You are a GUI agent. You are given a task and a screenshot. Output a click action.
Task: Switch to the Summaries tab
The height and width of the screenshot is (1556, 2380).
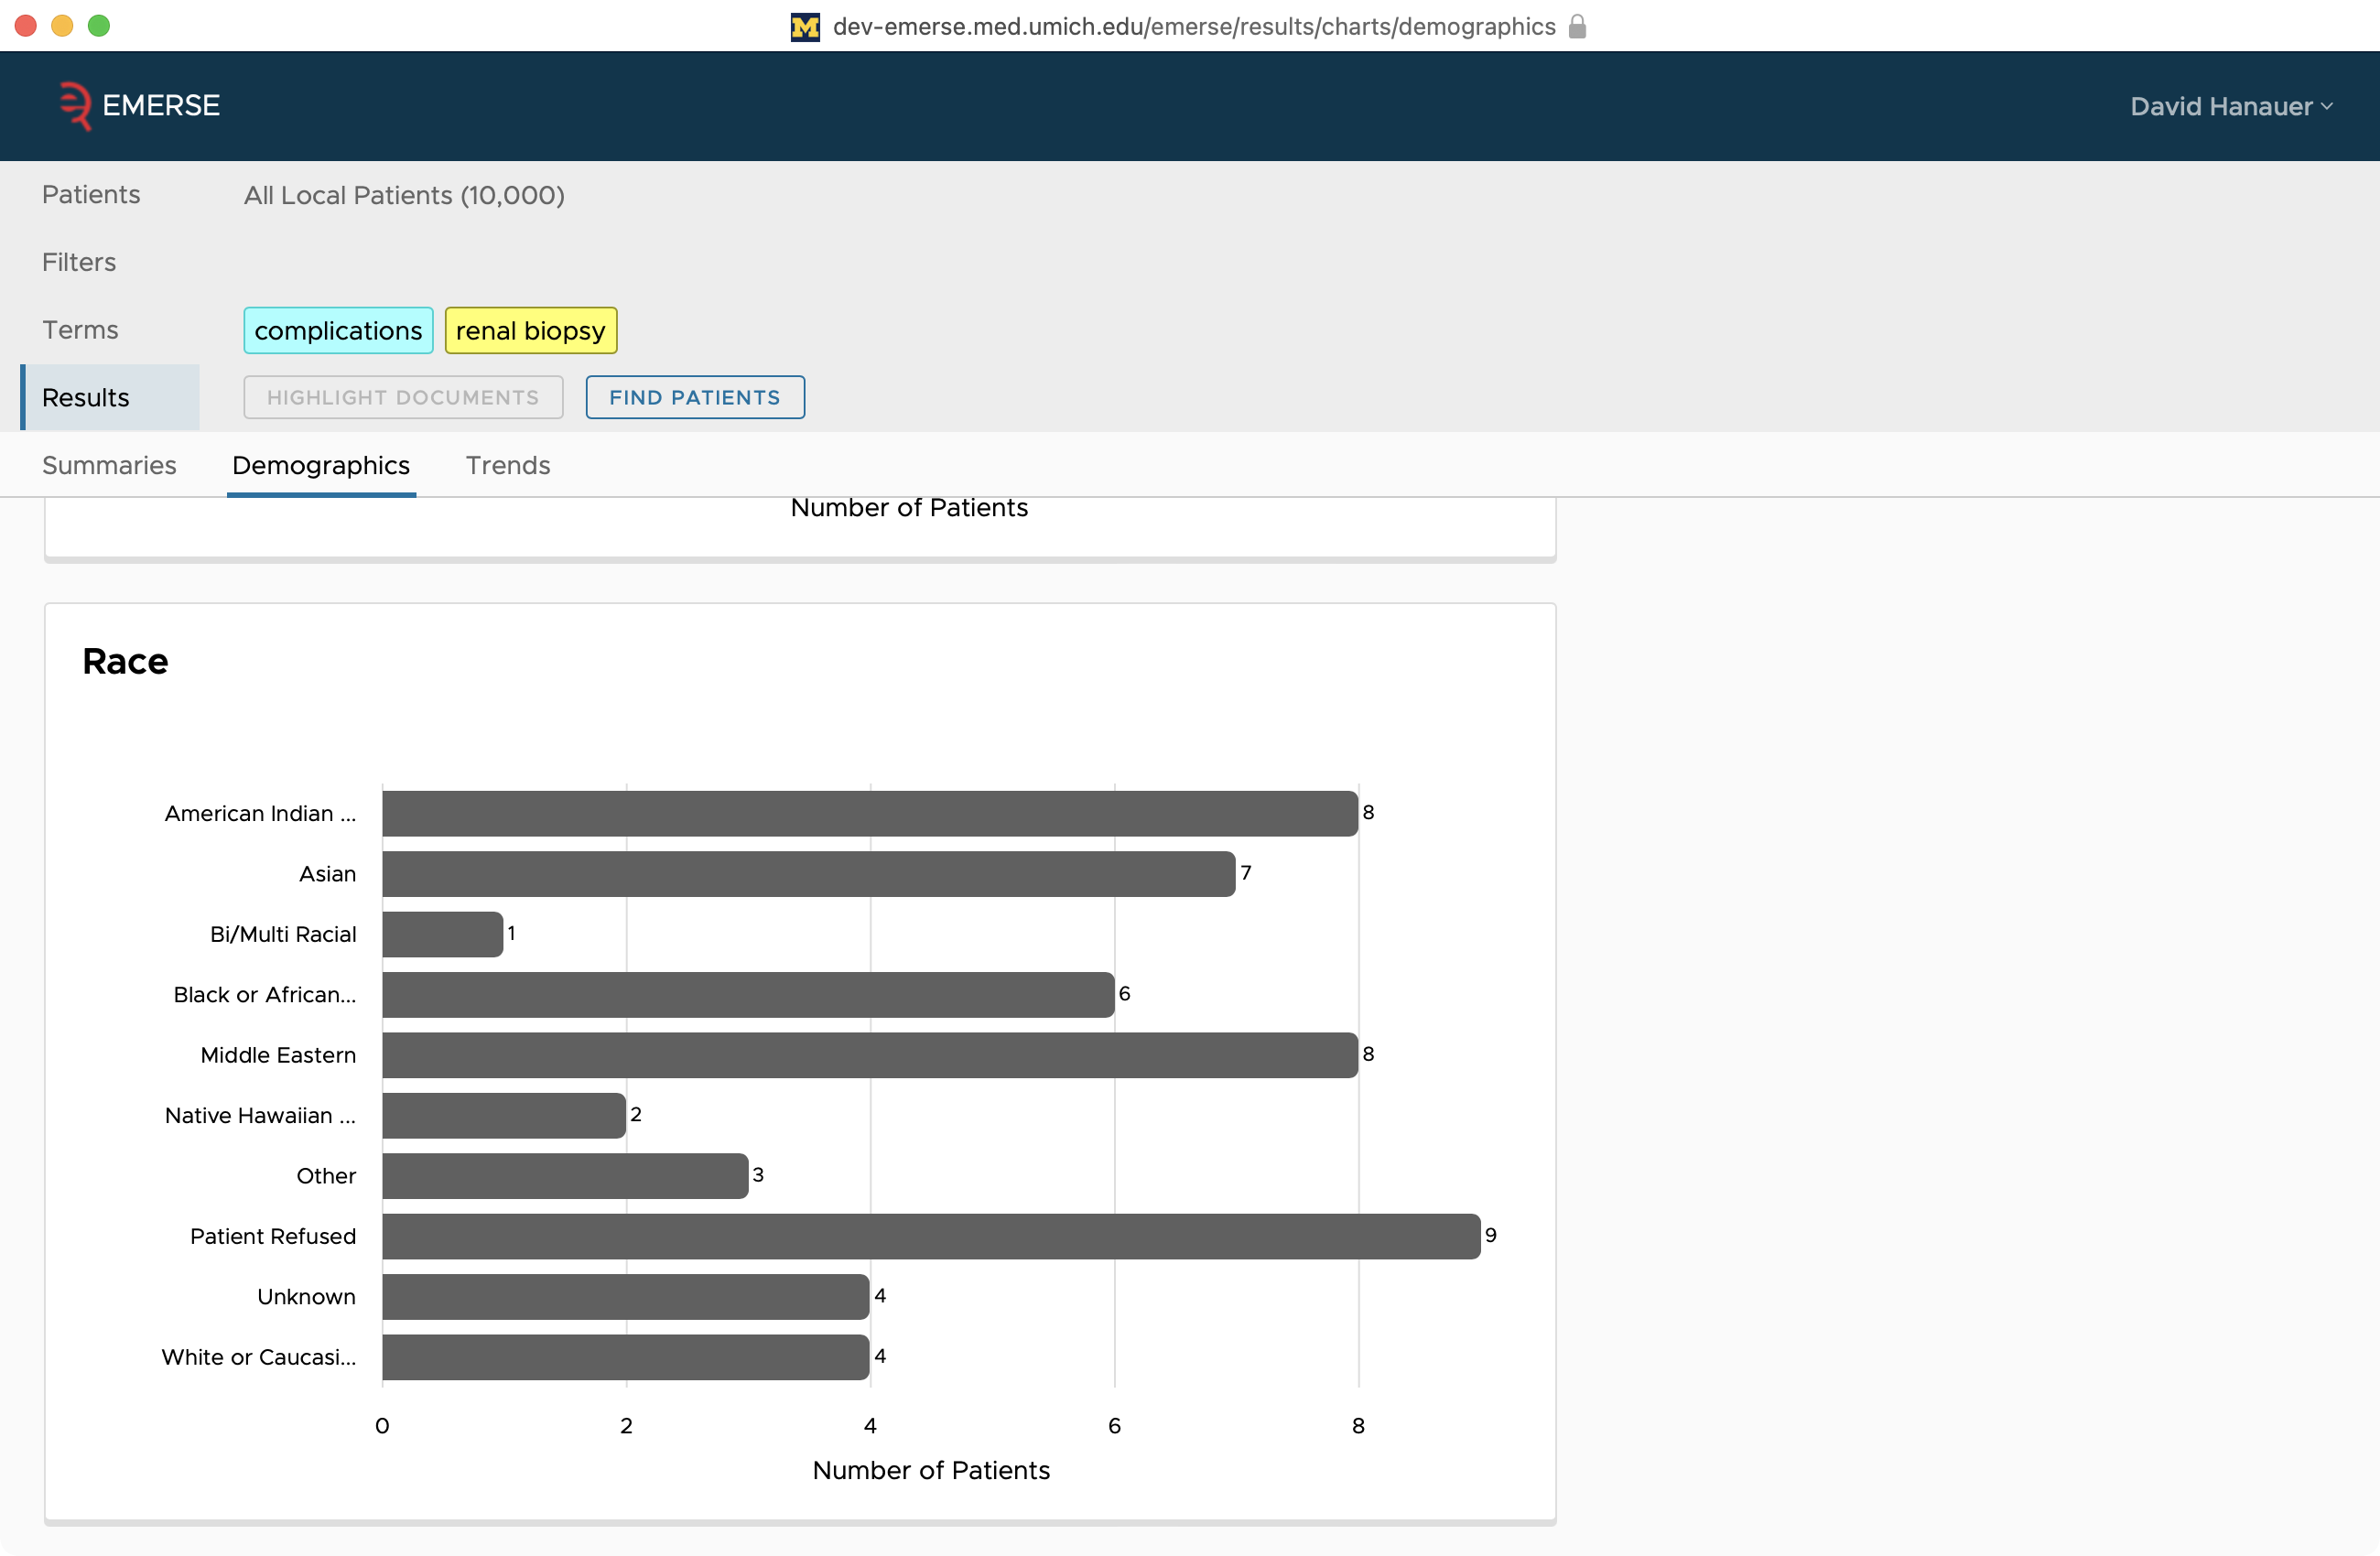tap(109, 465)
